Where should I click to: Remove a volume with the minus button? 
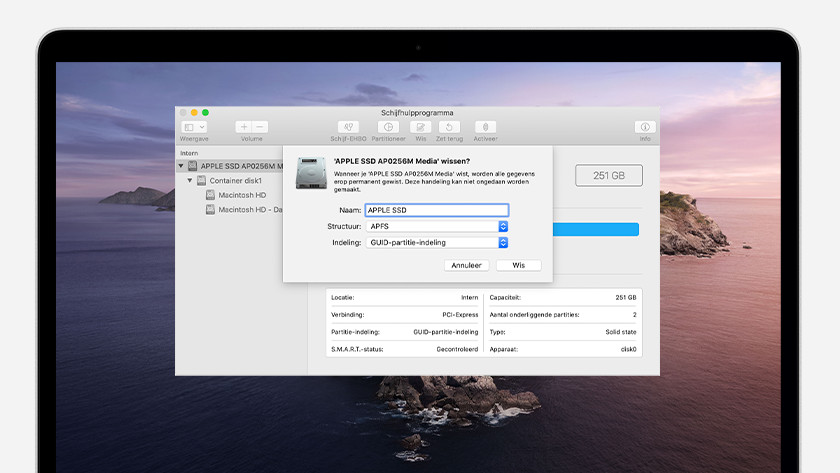point(260,127)
